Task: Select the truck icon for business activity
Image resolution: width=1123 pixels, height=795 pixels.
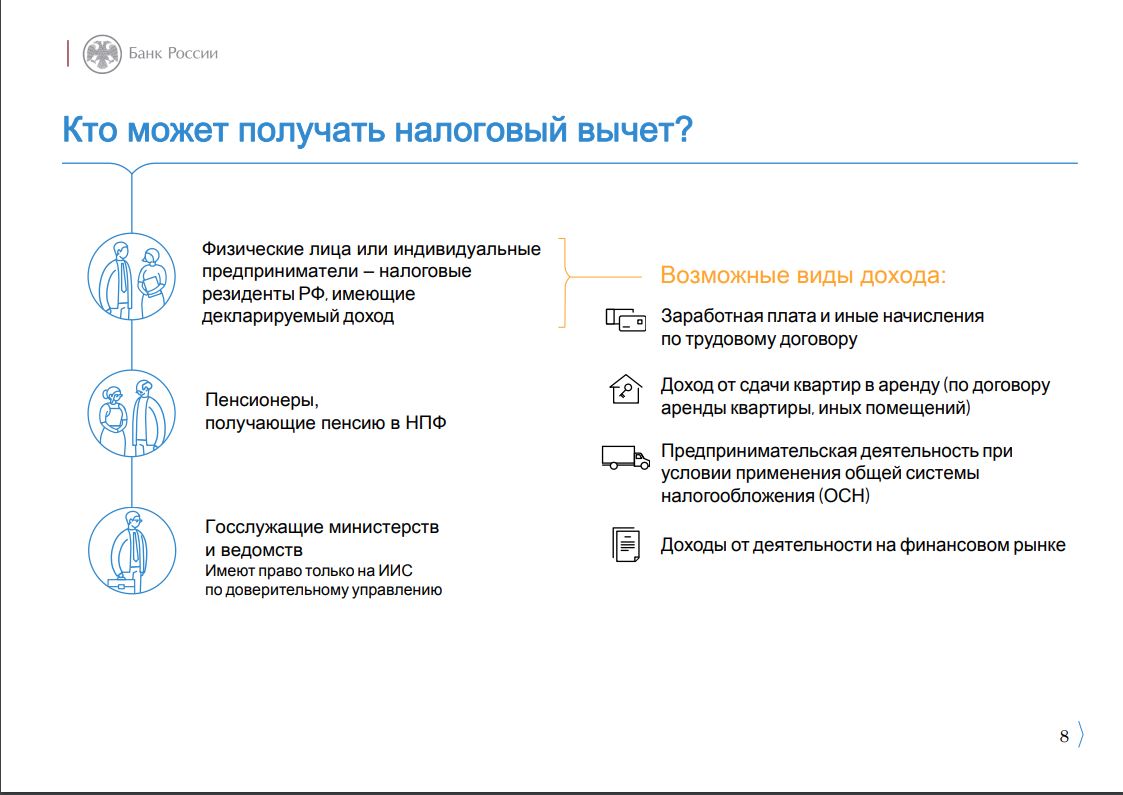Action: pyautogui.click(x=626, y=457)
